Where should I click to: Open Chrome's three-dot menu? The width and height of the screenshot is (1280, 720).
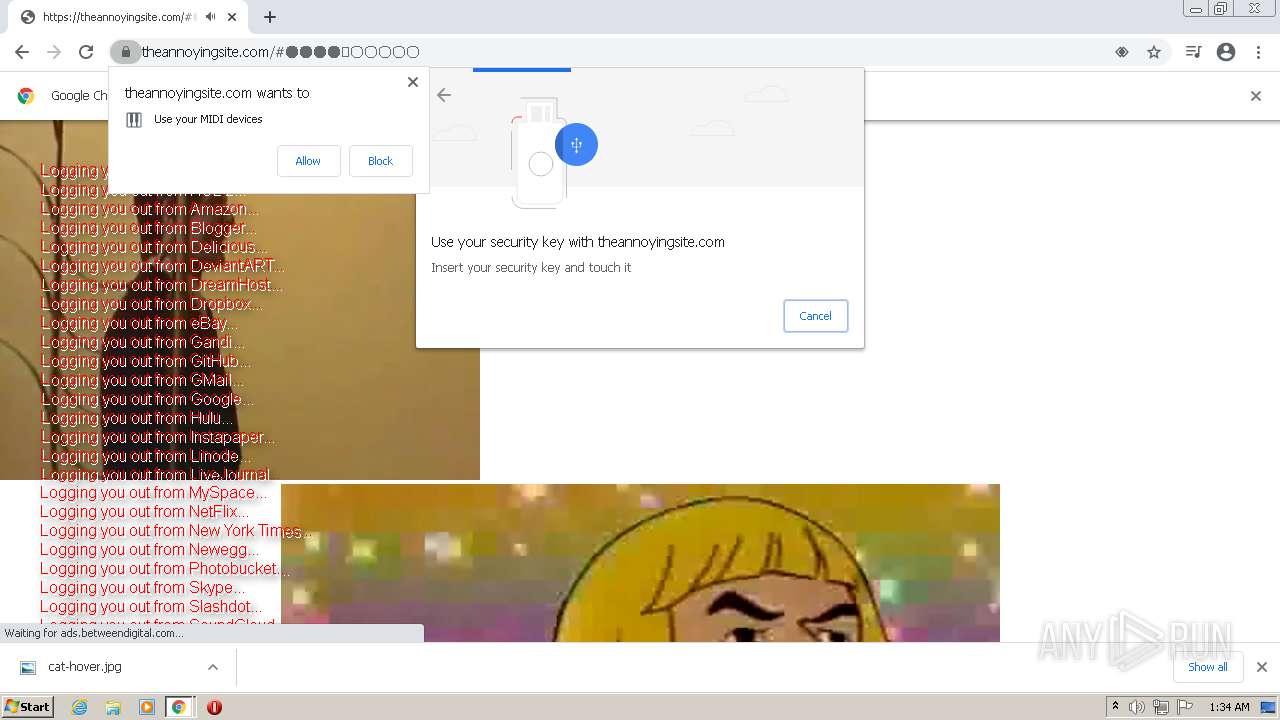[1258, 52]
